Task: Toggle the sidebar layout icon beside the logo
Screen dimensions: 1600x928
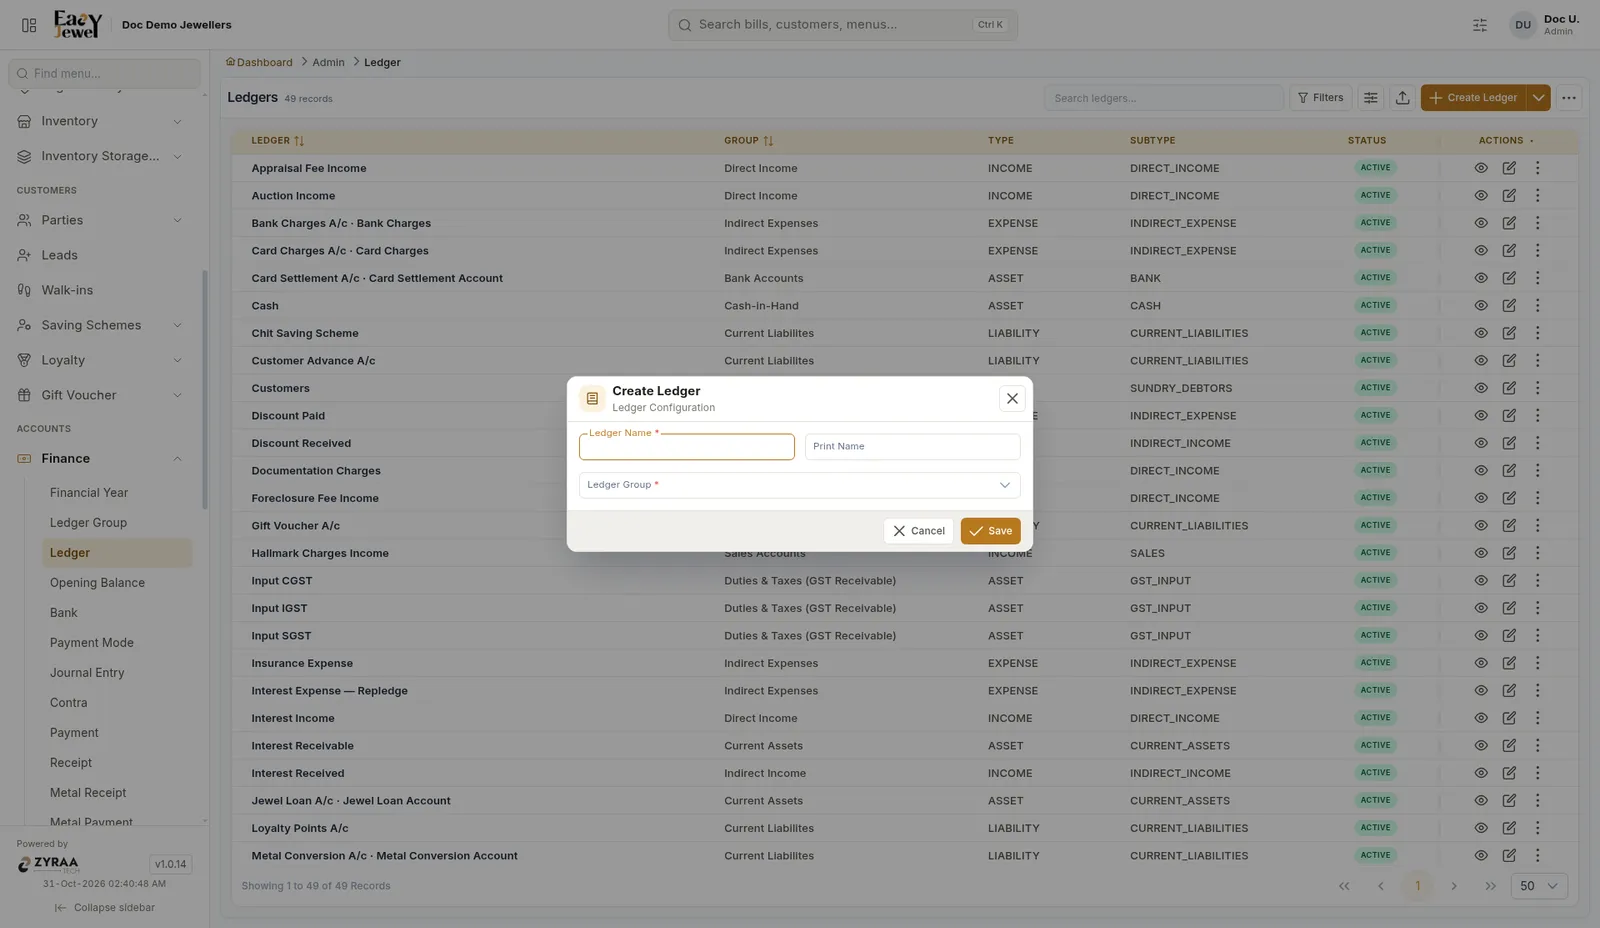Action: click(x=29, y=25)
